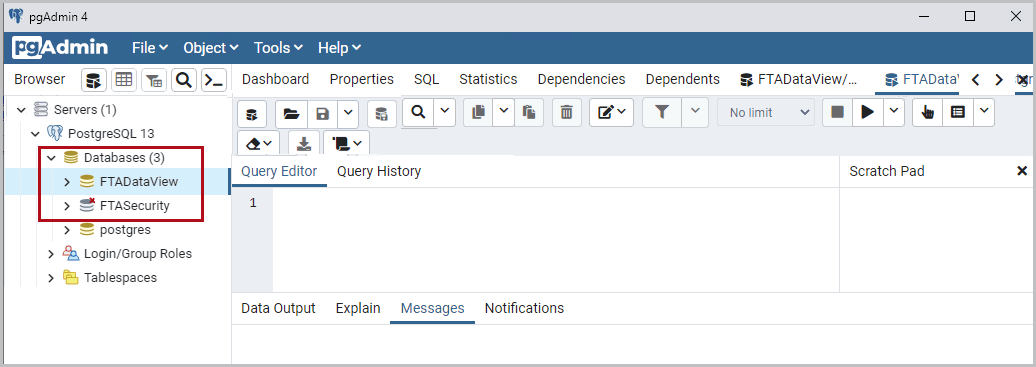Open file with the folder icon
The height and width of the screenshot is (367, 1036).
(x=291, y=113)
